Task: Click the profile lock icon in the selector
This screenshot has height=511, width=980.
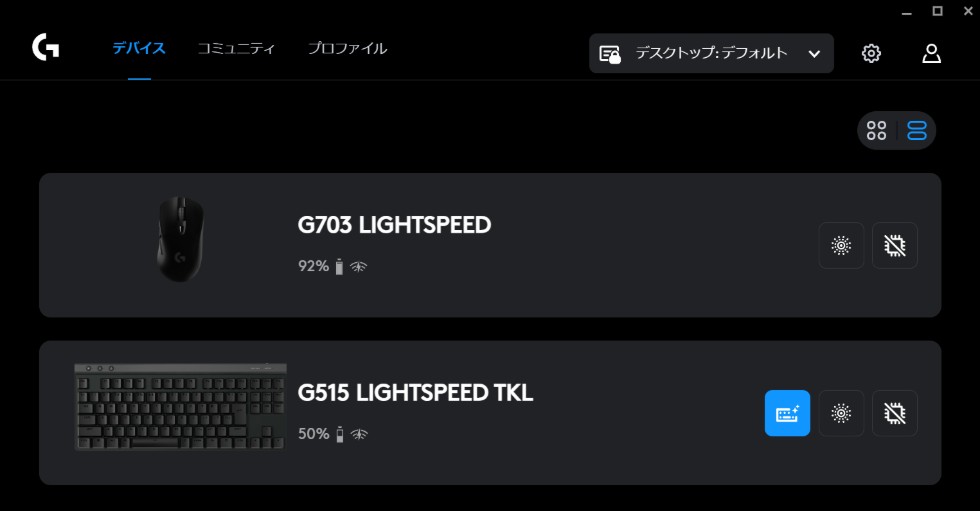Action: (x=610, y=54)
